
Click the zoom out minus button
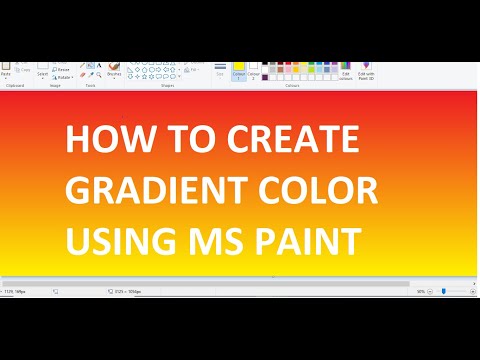[x=430, y=291]
